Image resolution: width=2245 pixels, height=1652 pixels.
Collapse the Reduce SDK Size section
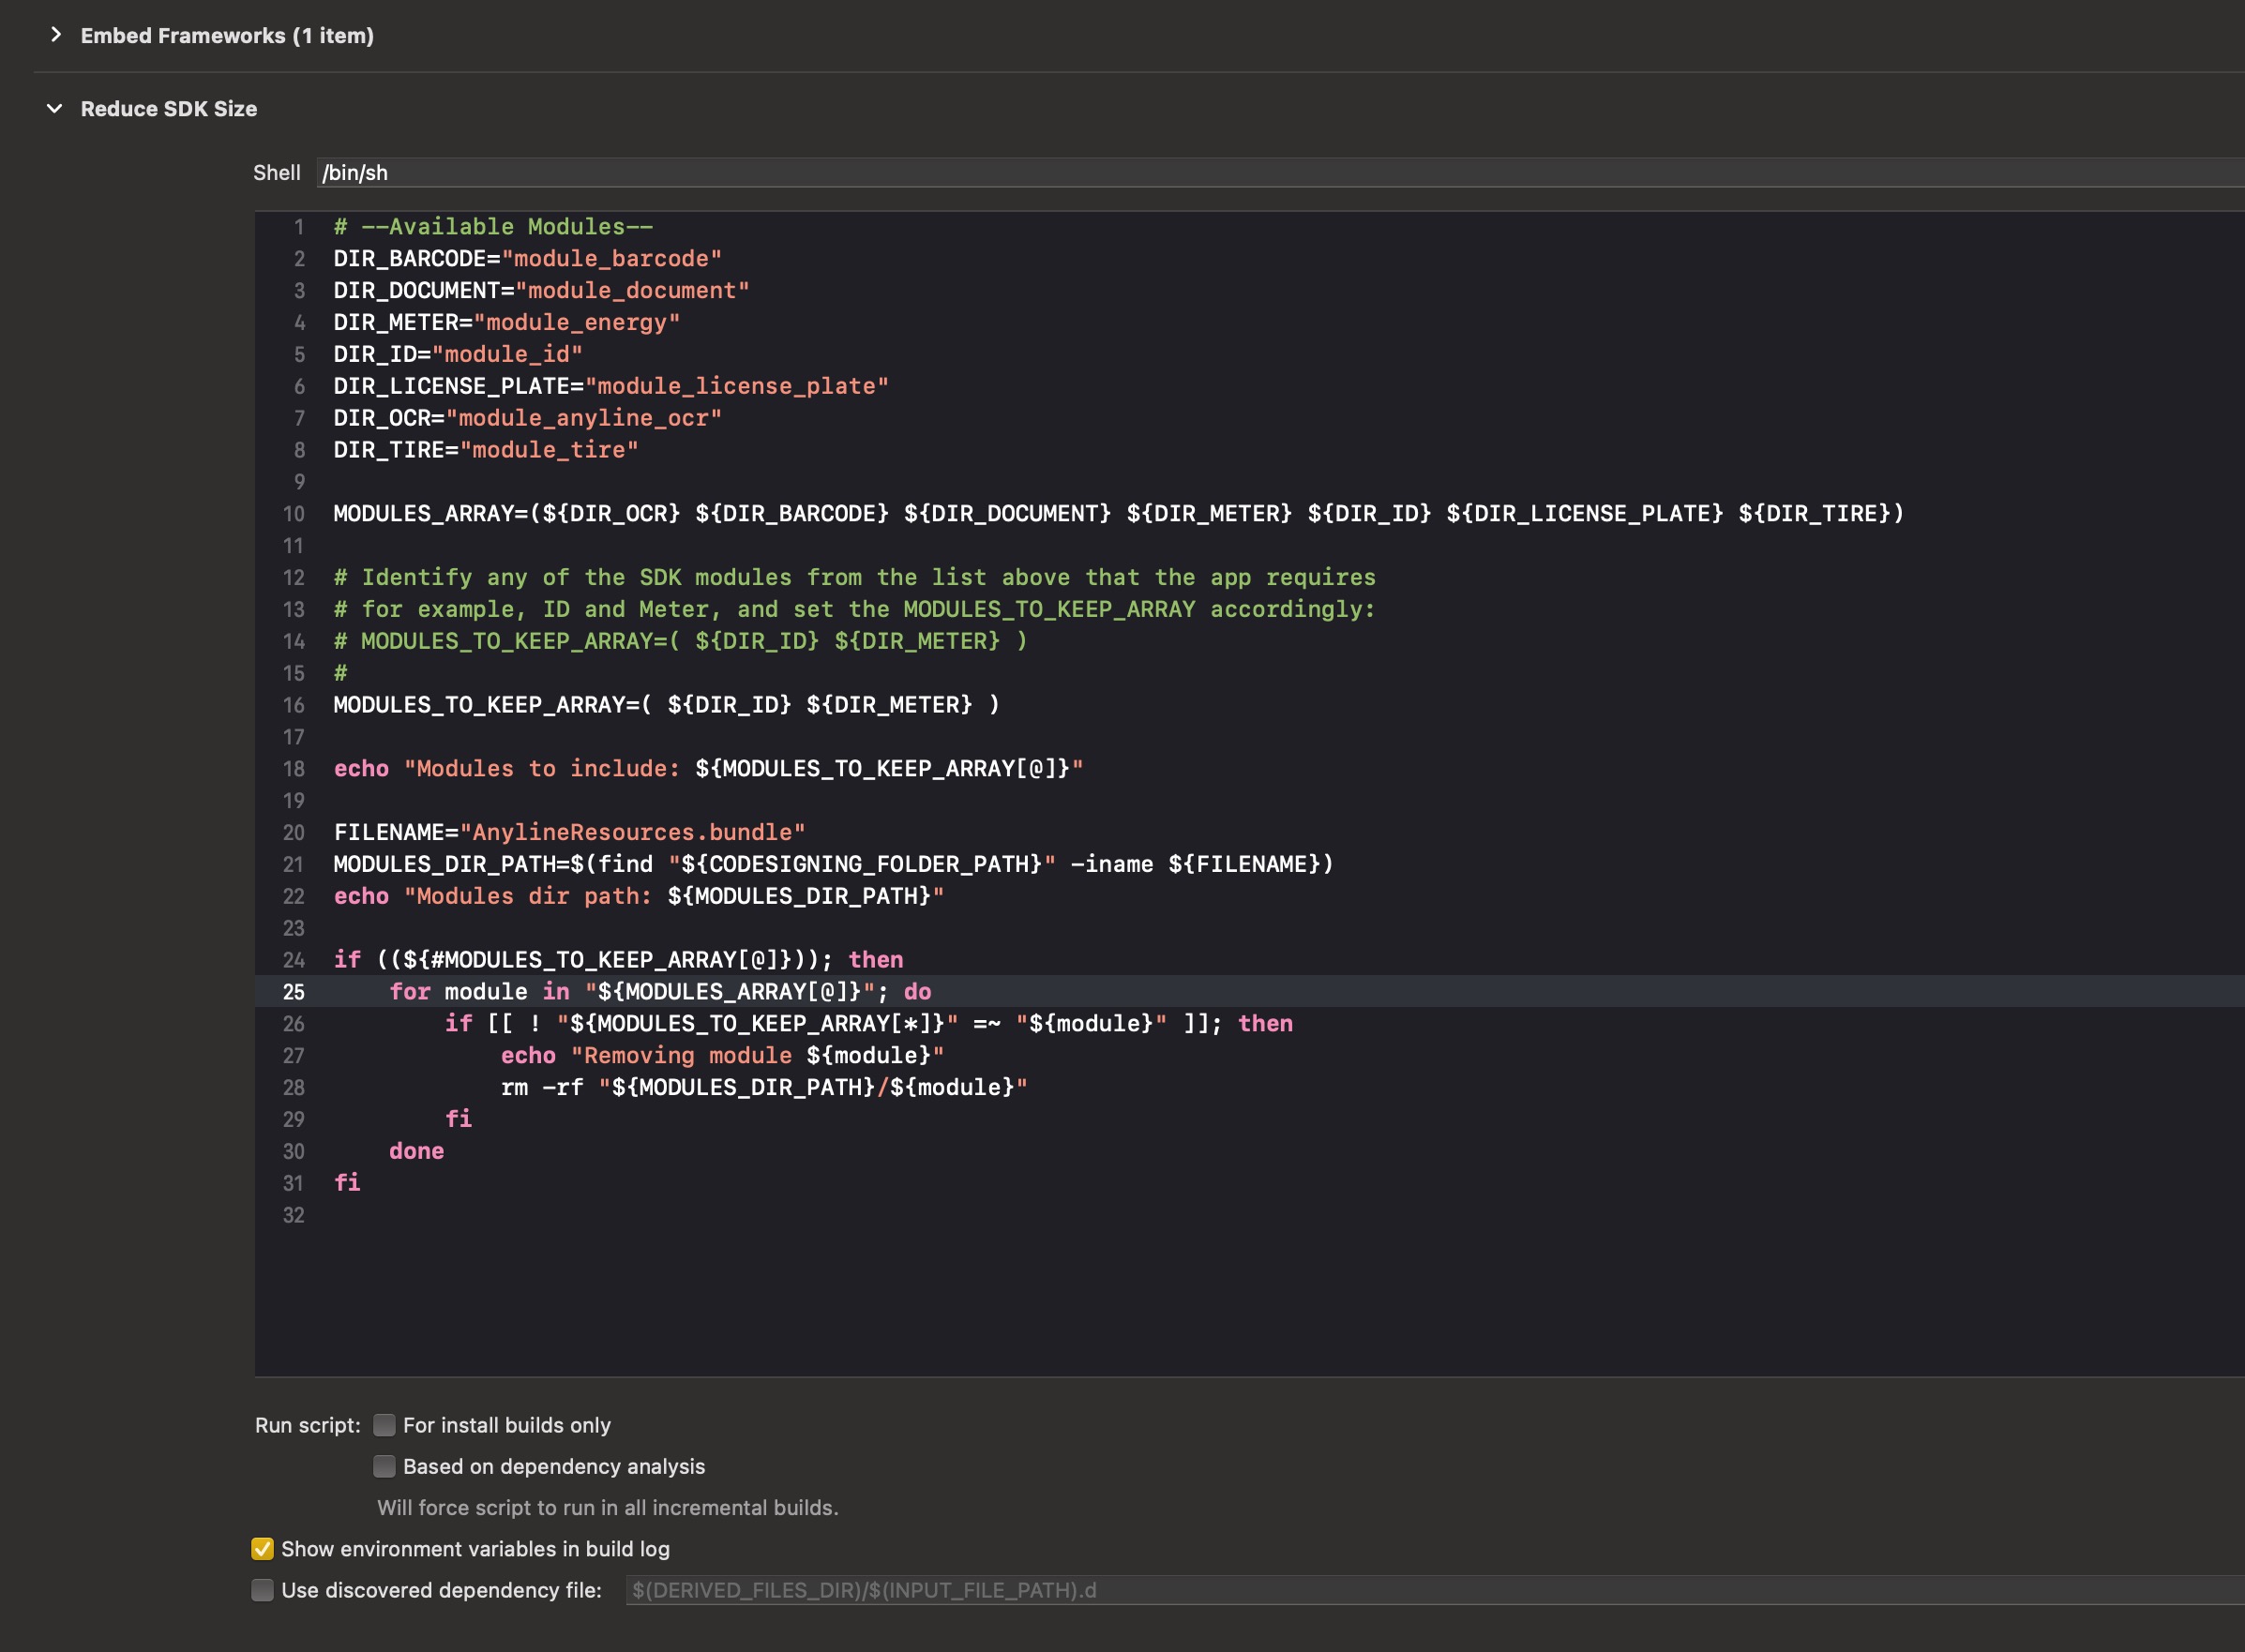pyautogui.click(x=55, y=110)
